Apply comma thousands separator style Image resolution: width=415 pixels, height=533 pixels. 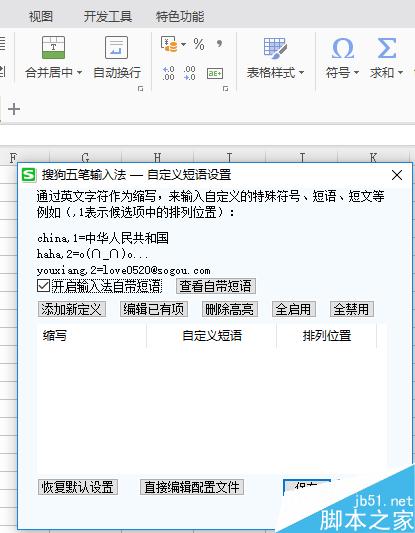(219, 44)
